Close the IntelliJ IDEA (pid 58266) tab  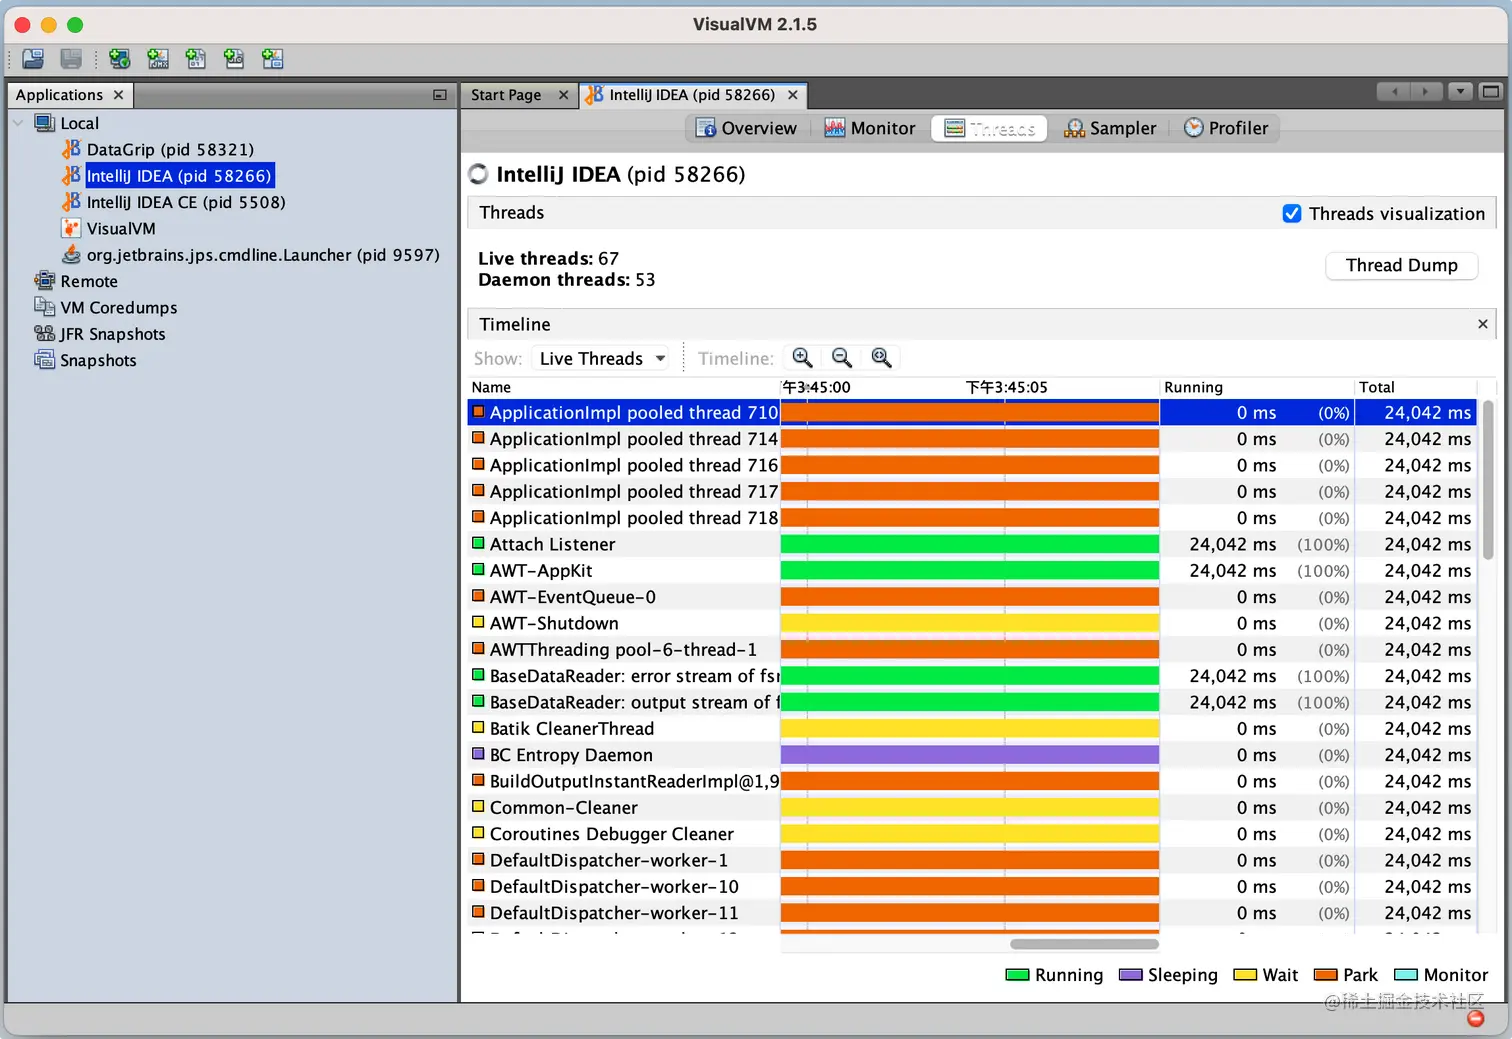tap(793, 95)
